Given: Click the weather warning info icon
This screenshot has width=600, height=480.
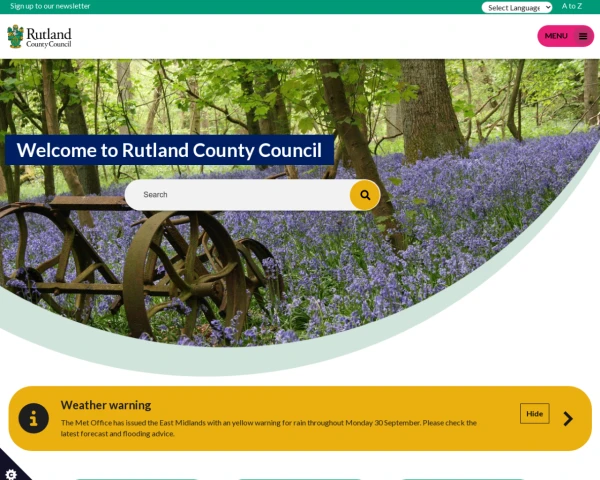Looking at the screenshot, I should [x=34, y=418].
